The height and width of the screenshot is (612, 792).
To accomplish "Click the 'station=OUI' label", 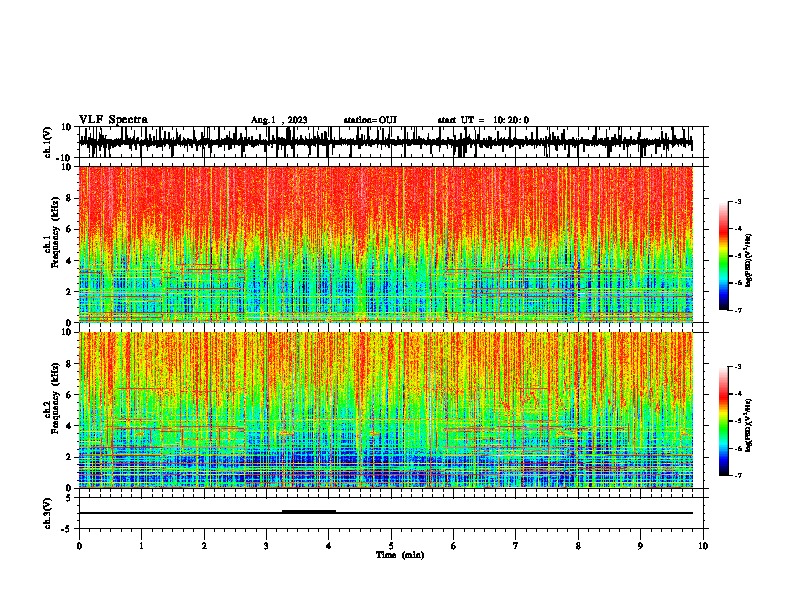I will 370,120.
